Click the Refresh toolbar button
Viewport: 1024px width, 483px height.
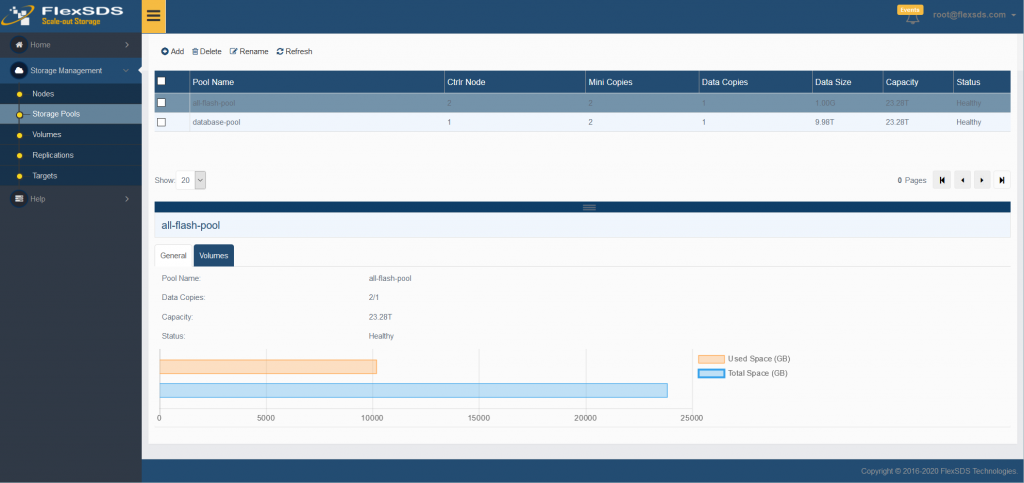click(294, 52)
